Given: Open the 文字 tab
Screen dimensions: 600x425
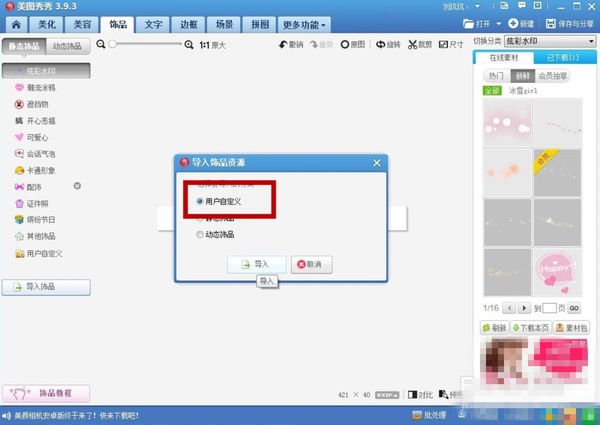Looking at the screenshot, I should [x=153, y=25].
